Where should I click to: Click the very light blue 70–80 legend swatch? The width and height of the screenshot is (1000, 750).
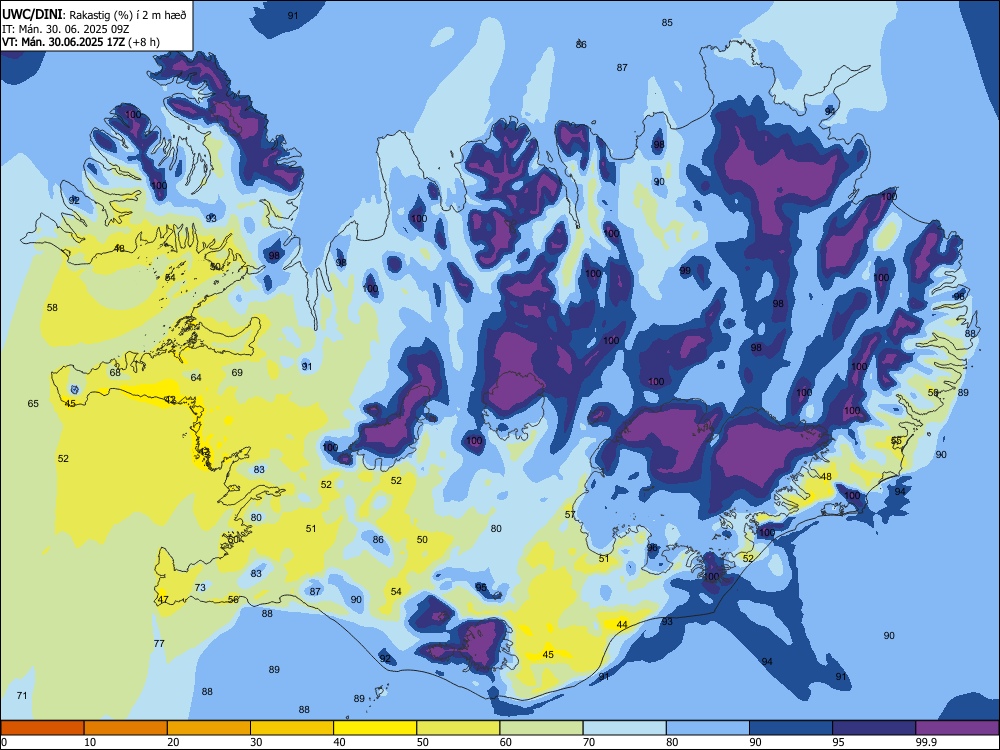[x=624, y=728]
